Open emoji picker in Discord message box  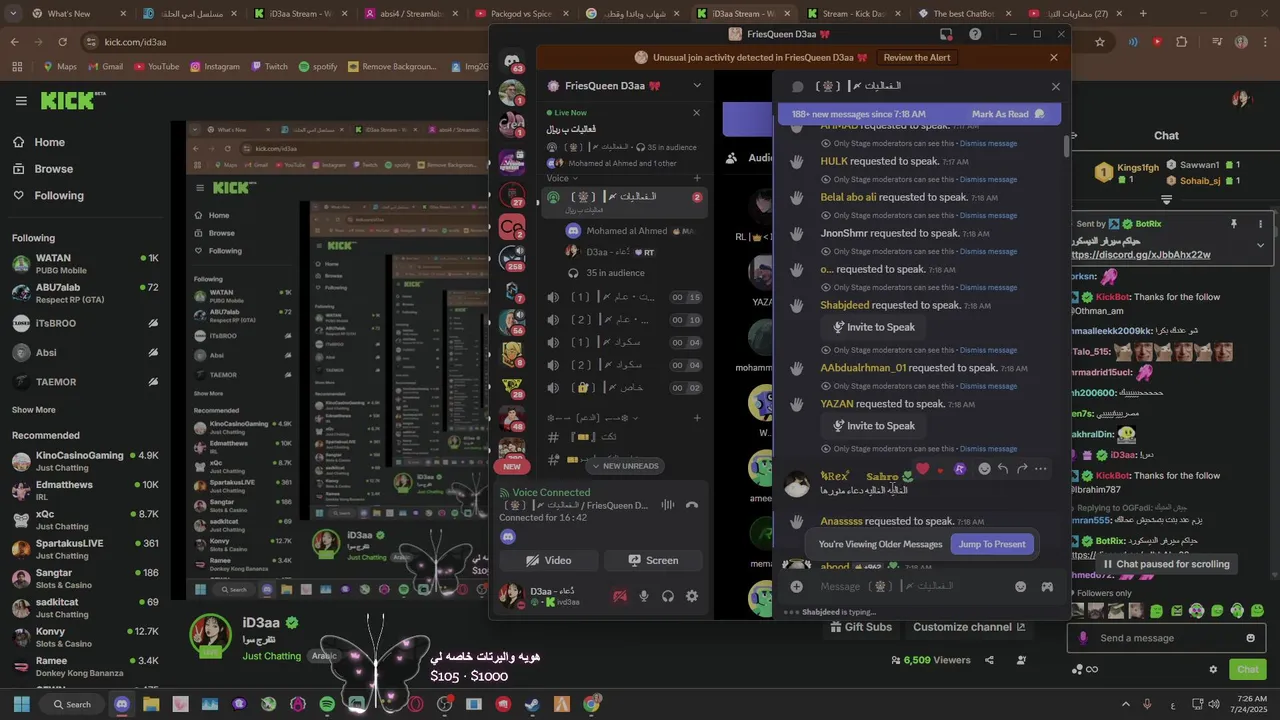(x=1021, y=586)
